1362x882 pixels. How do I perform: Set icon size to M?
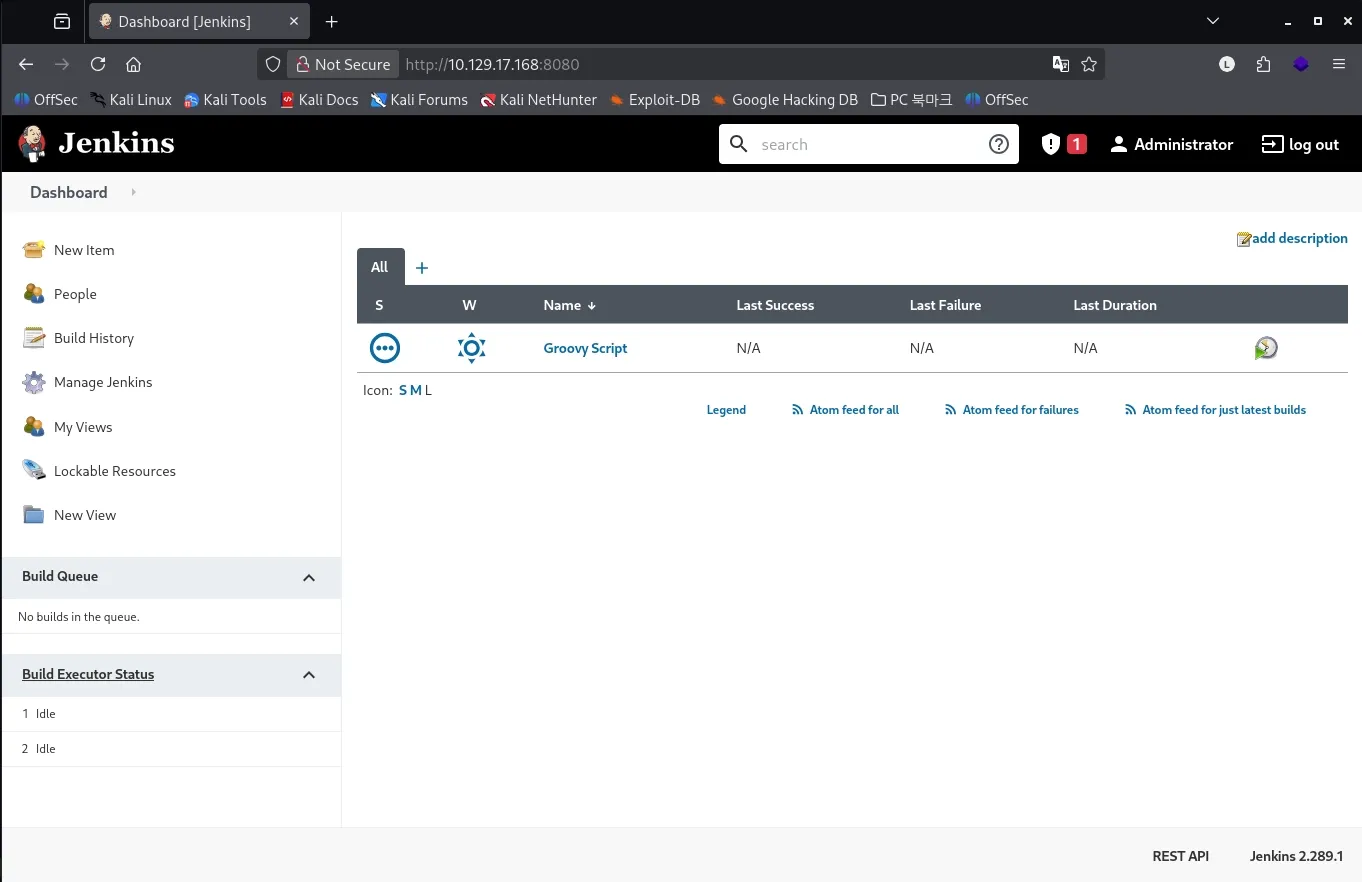[416, 390]
